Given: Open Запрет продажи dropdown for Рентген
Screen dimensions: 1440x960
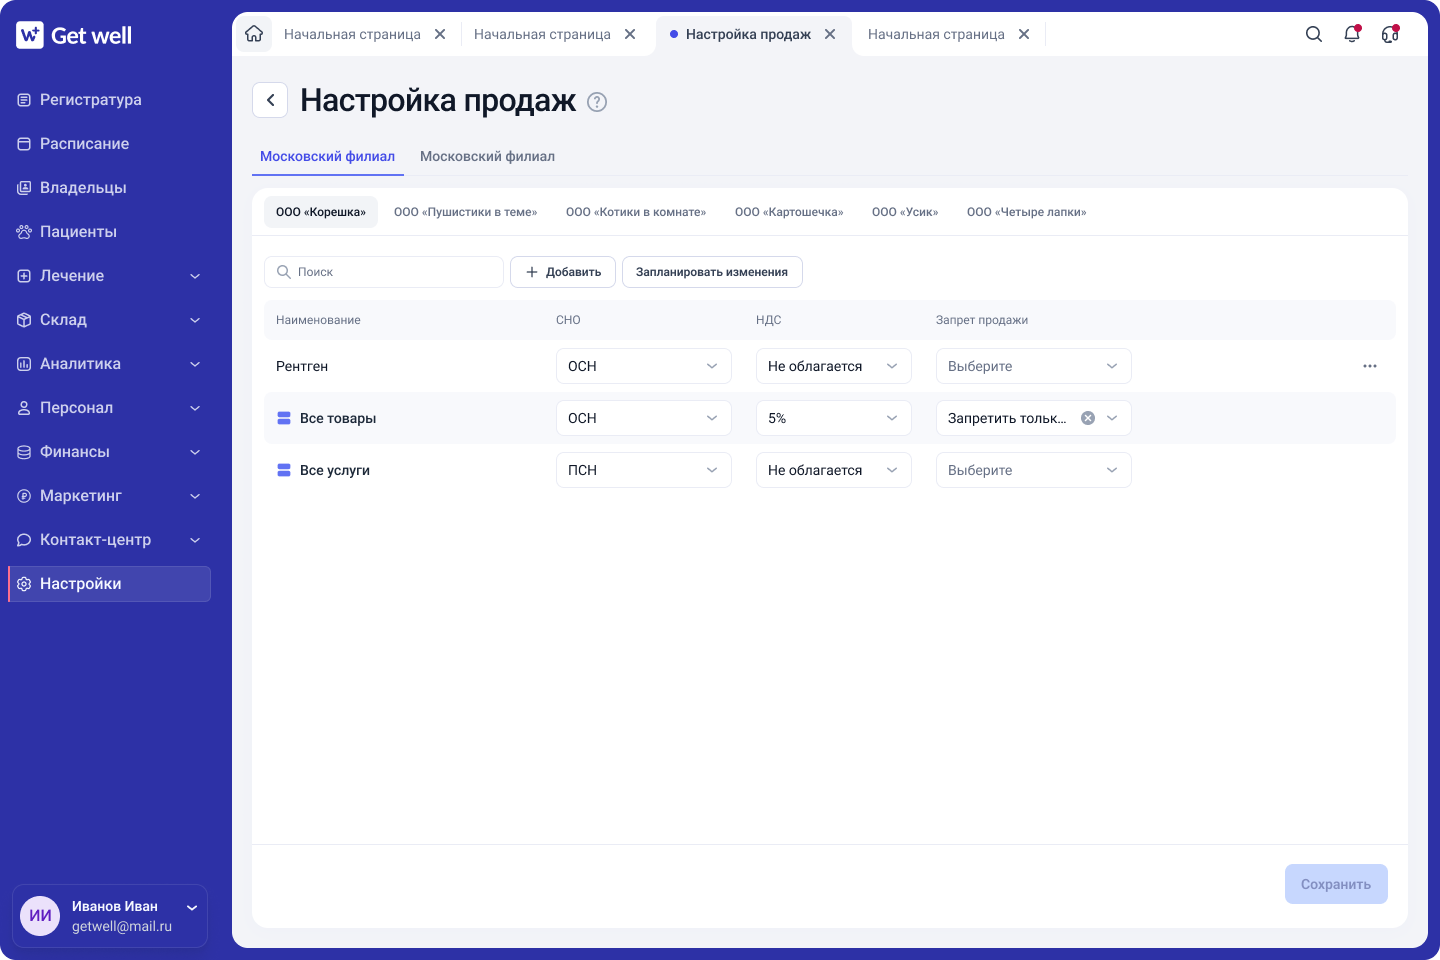Looking at the screenshot, I should pos(1034,366).
